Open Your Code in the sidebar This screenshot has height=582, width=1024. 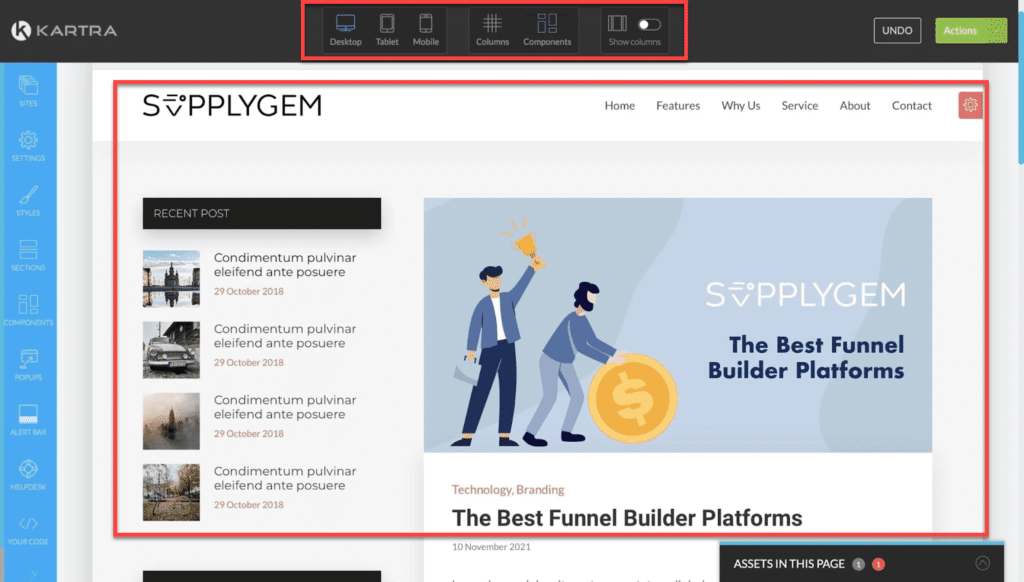point(28,530)
